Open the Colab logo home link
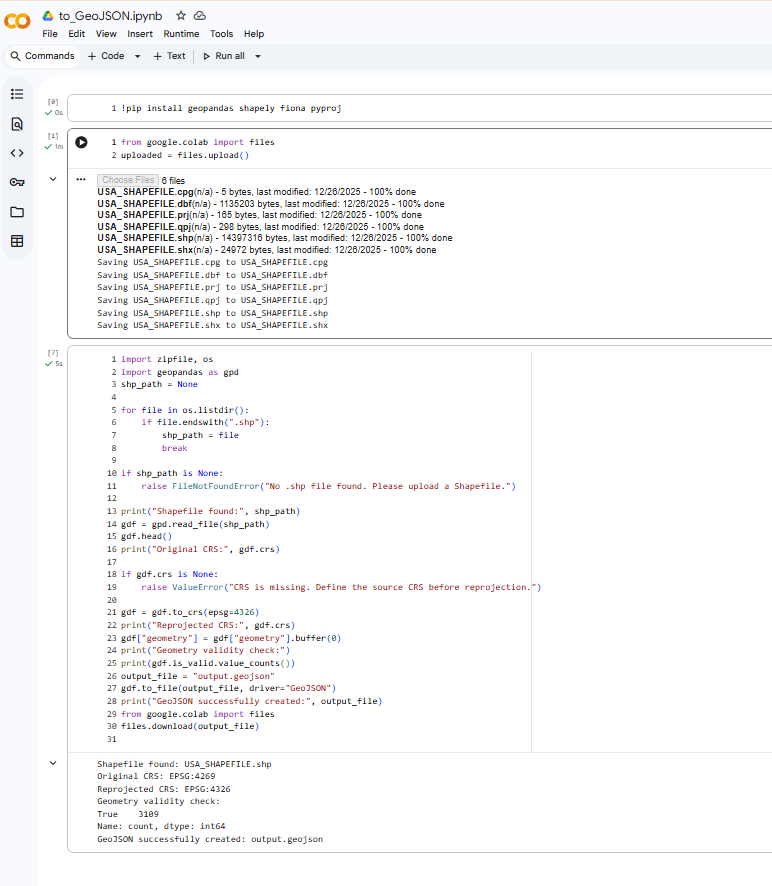 (18, 21)
